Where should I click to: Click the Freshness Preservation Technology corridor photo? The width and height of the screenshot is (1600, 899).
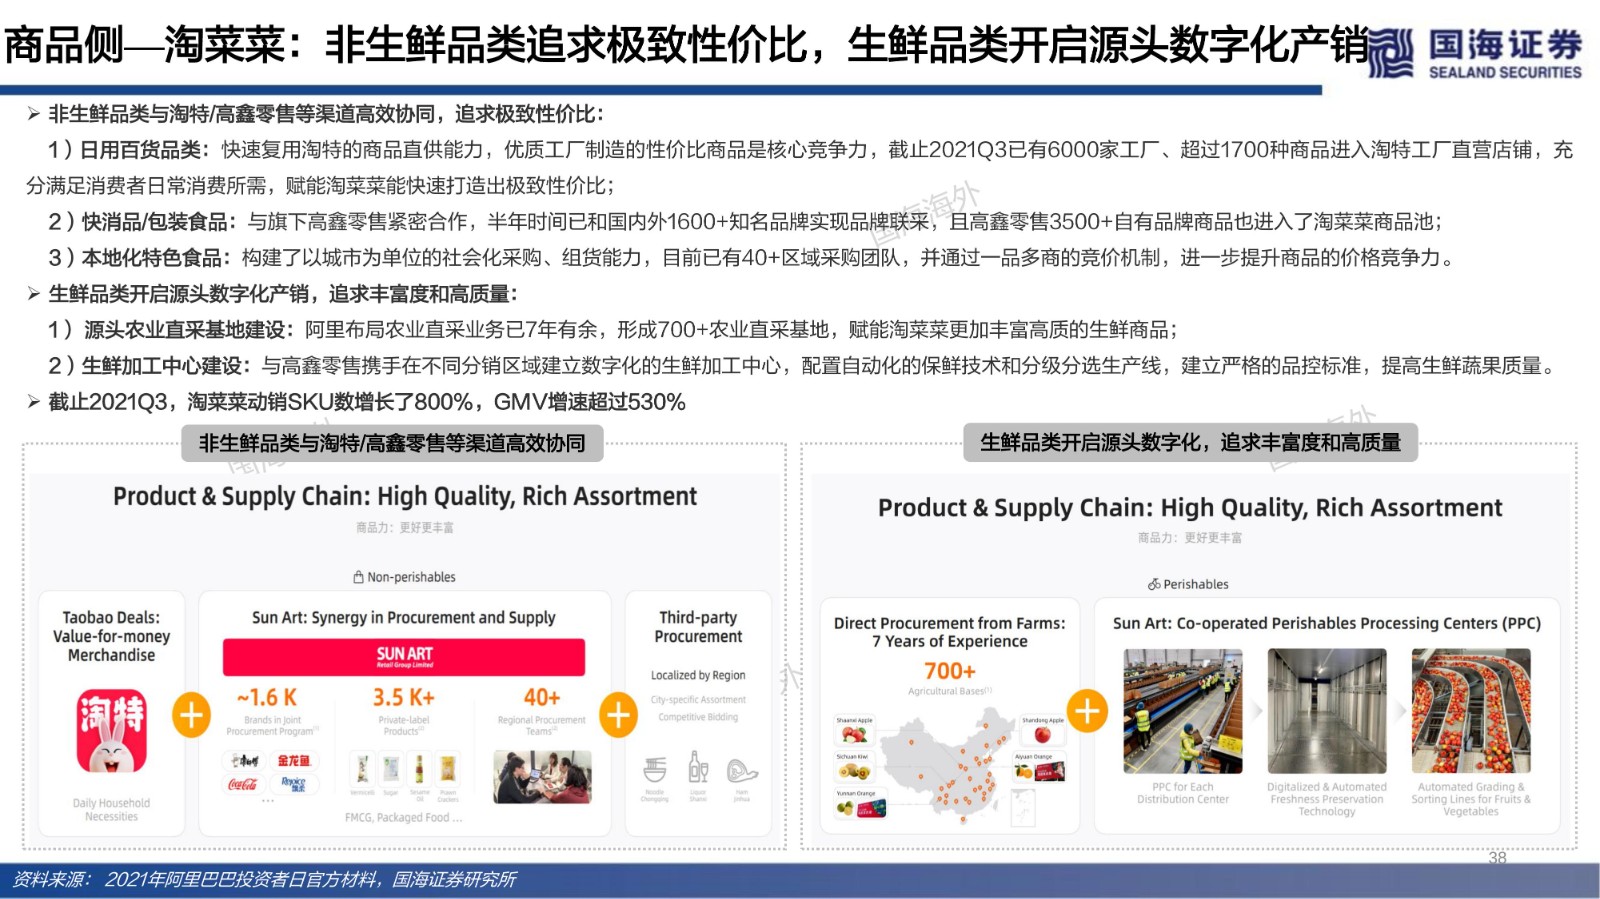tap(1327, 711)
